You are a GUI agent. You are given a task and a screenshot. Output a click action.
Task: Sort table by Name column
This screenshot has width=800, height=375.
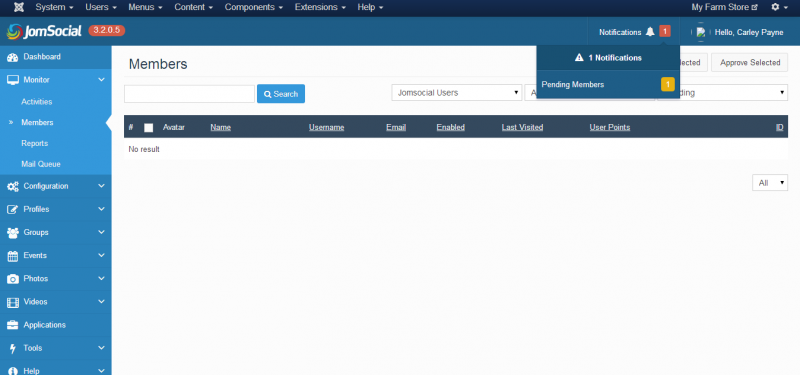click(x=220, y=127)
